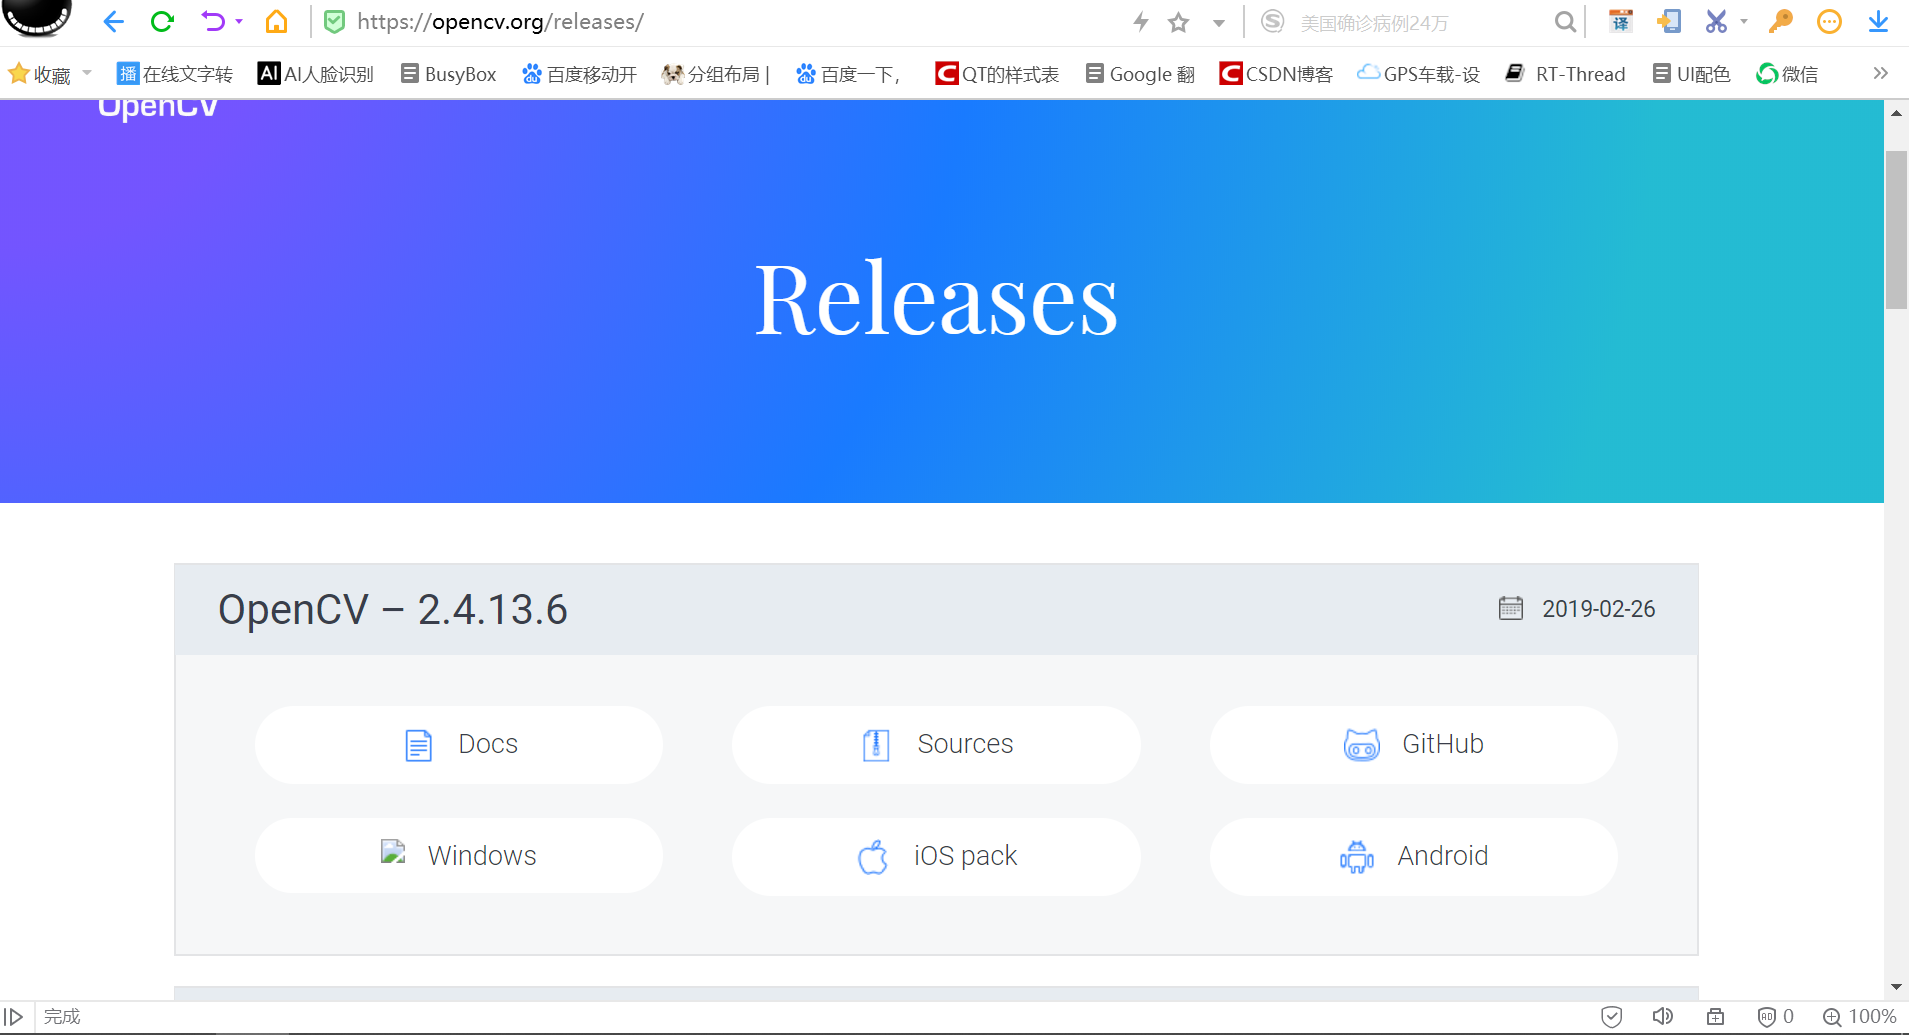Screen dimensions: 1909x1035
Task: Click the magnifier search icon
Action: (1565, 22)
